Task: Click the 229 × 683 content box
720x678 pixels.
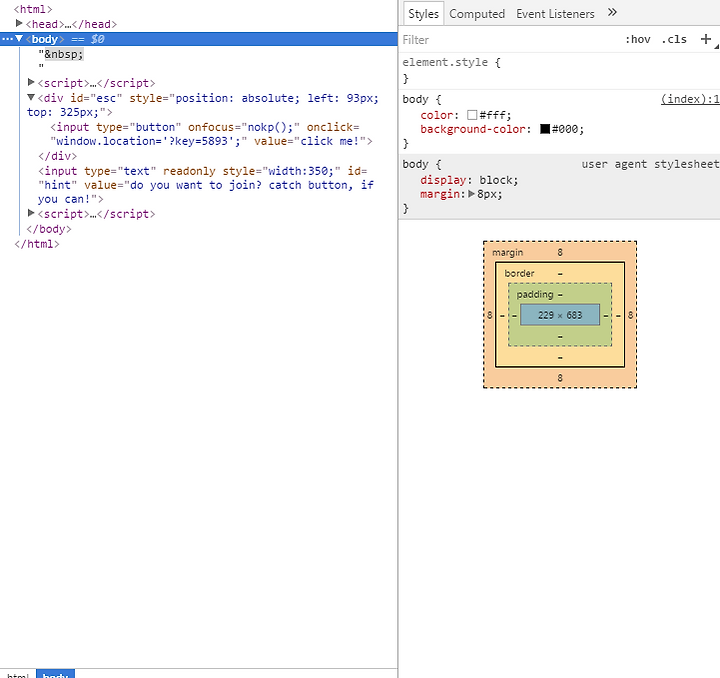Action: point(560,315)
